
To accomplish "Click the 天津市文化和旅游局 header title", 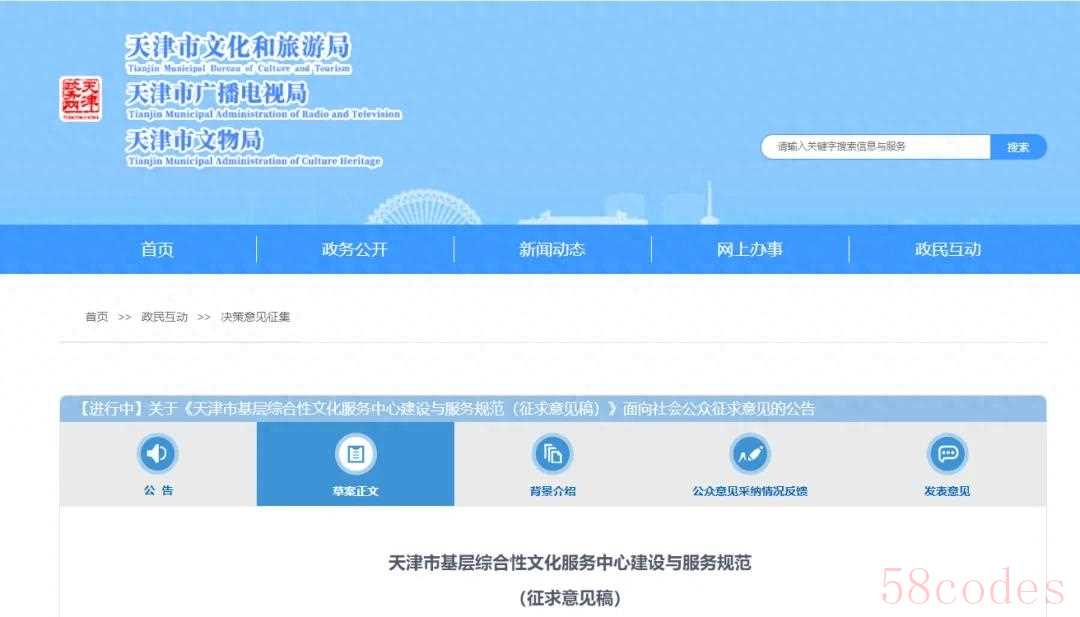I will (x=238, y=48).
